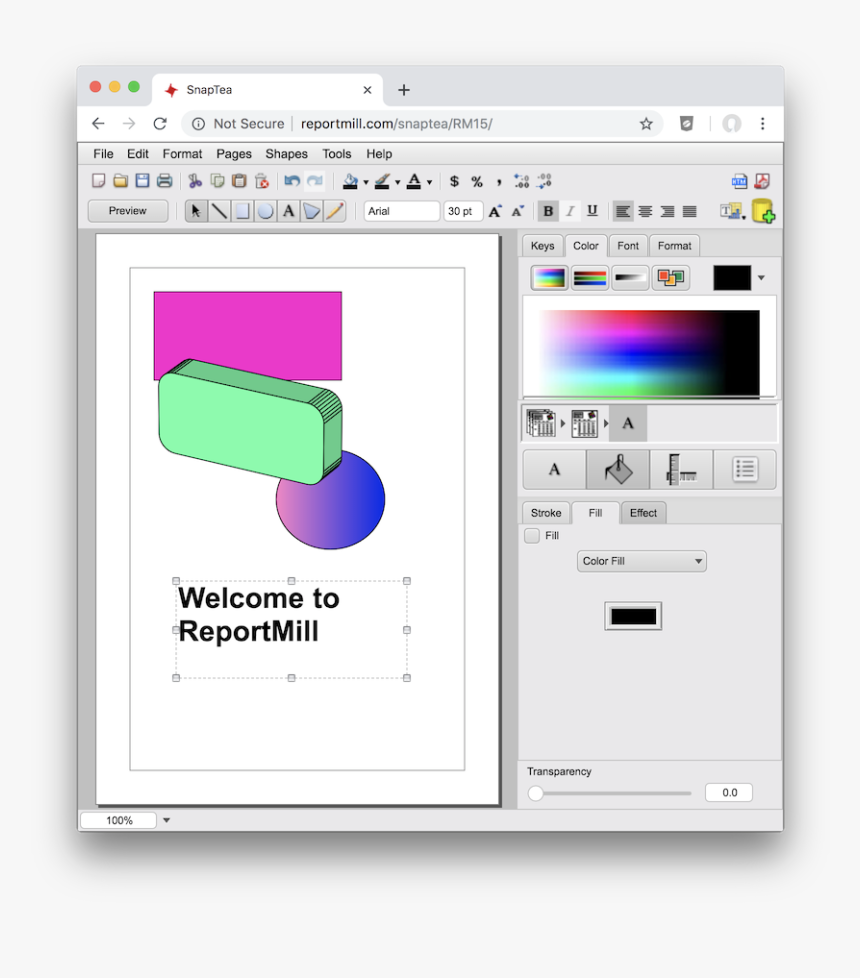Click the fill color paint bucket icon
860x978 pixels.
(350, 181)
